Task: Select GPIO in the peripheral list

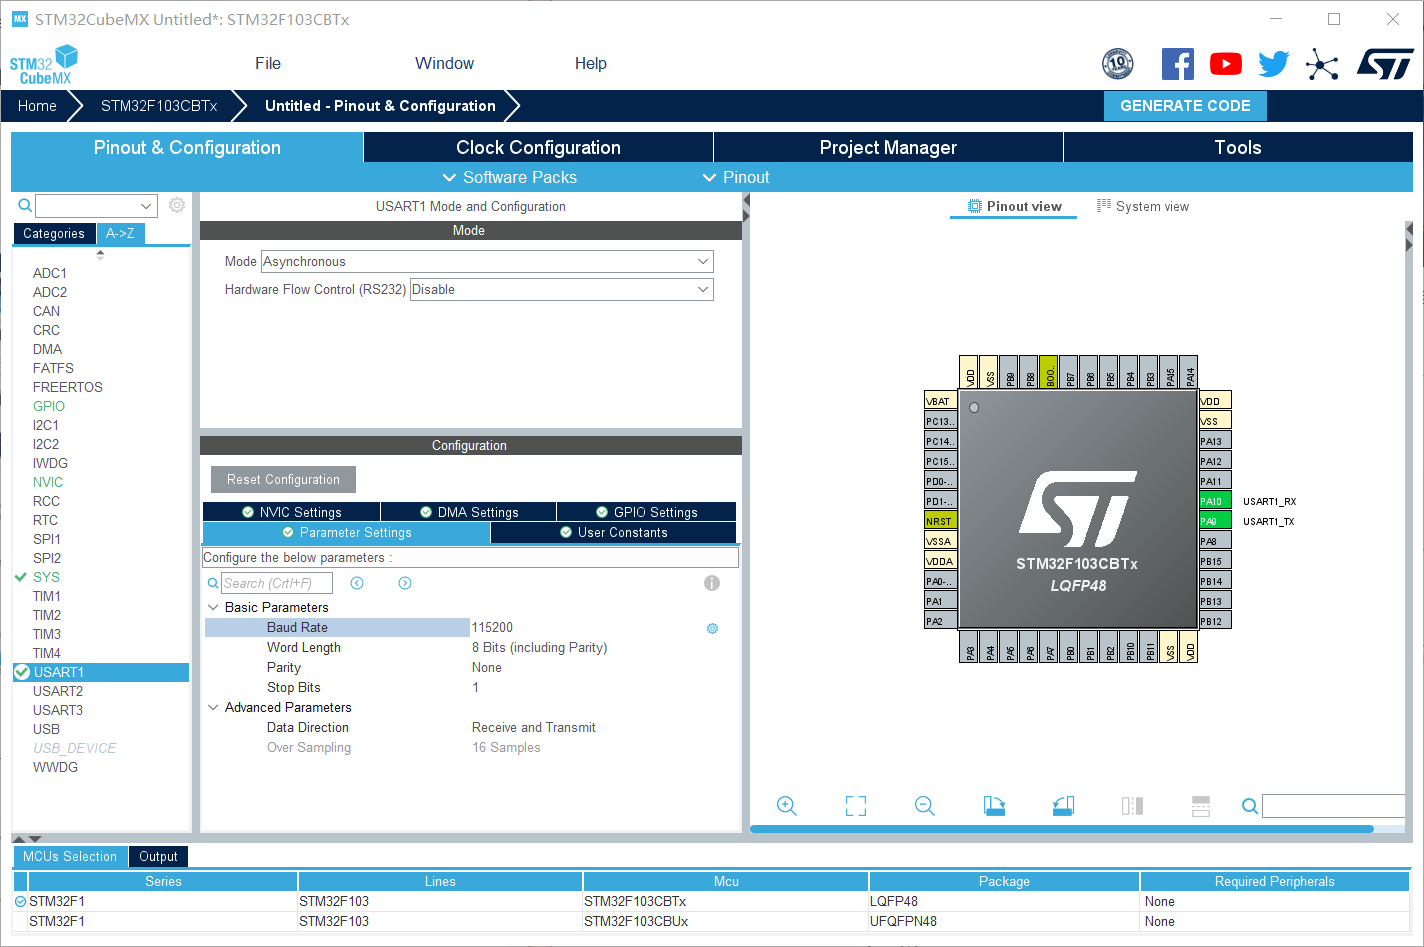Action: coord(49,406)
